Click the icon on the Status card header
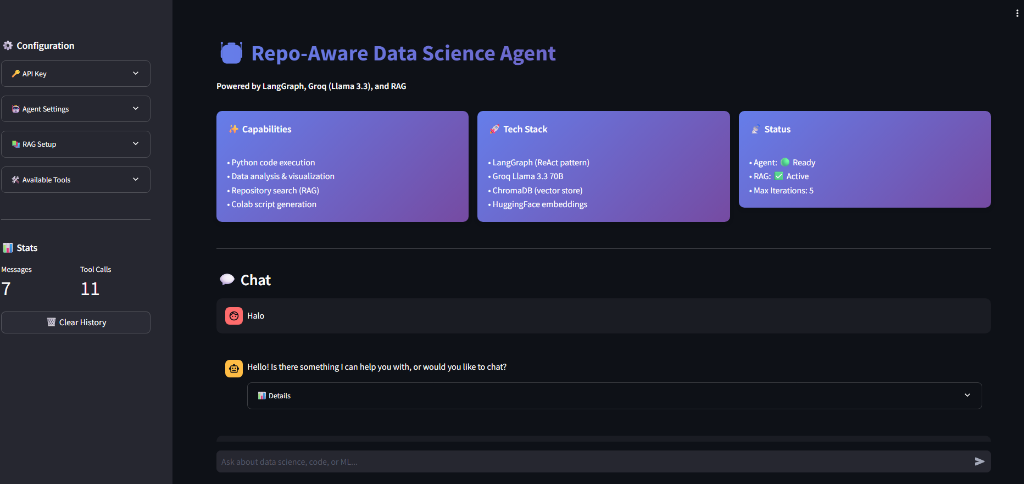This screenshot has width=1024, height=484. [756, 129]
